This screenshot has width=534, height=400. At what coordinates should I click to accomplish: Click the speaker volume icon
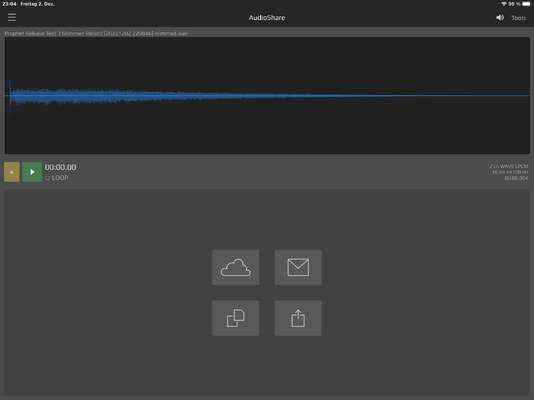point(500,17)
